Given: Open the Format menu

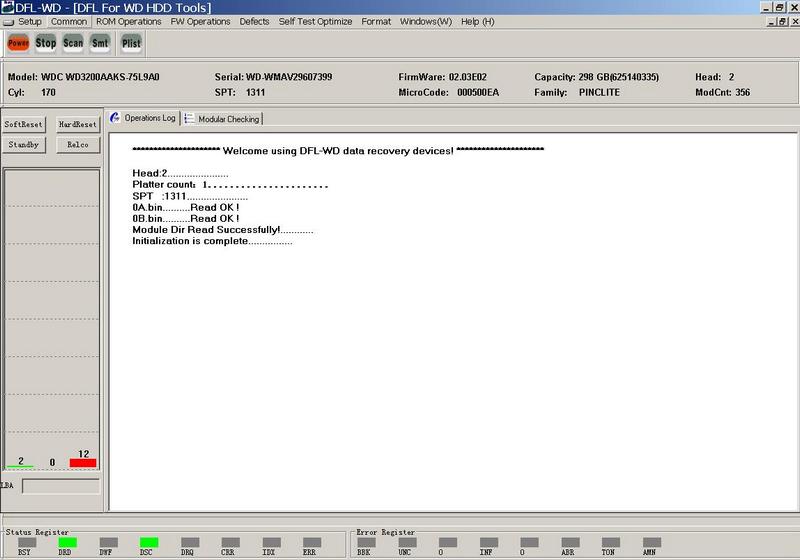Looking at the screenshot, I should (376, 22).
